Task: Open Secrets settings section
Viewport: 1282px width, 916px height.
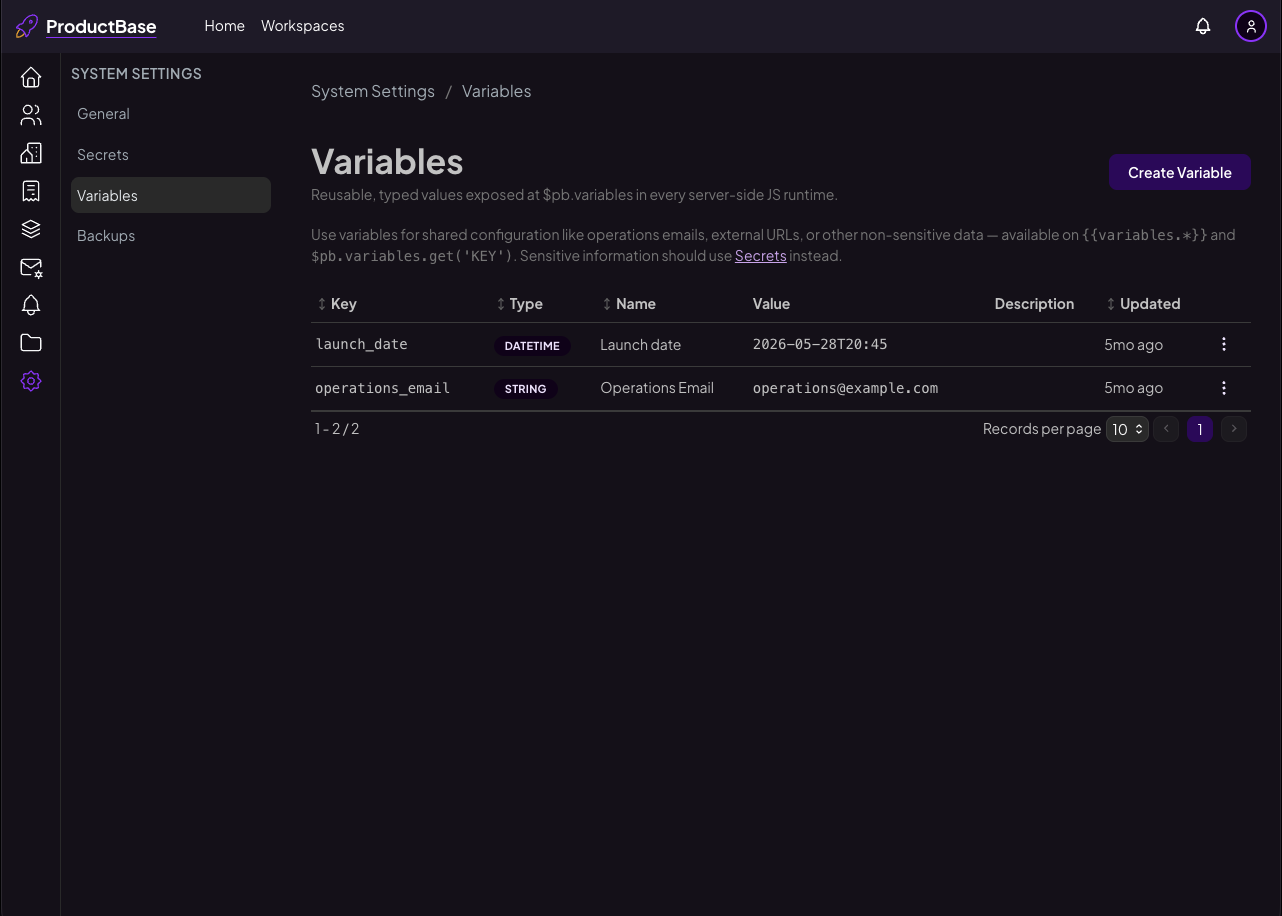Action: [x=171, y=155]
